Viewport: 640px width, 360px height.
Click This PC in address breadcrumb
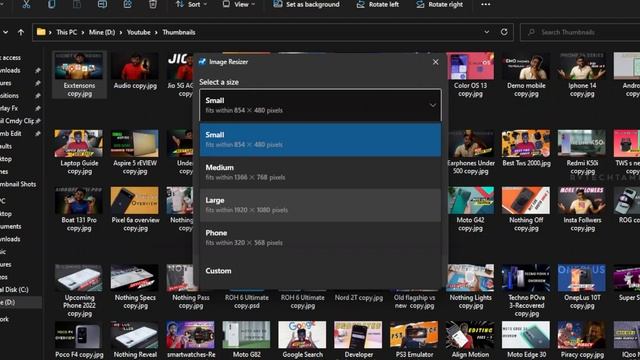67,32
